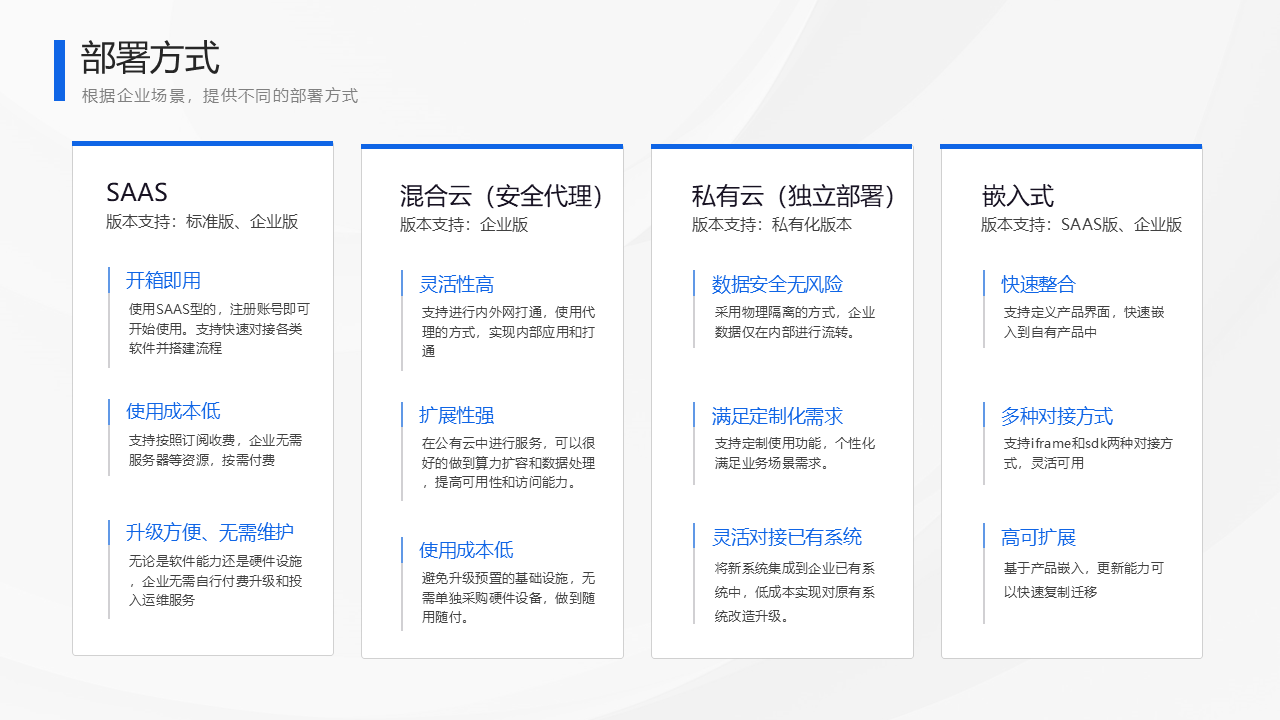1280x720 pixels.
Task: Click the 灵活性高 heading
Action: (x=456, y=284)
